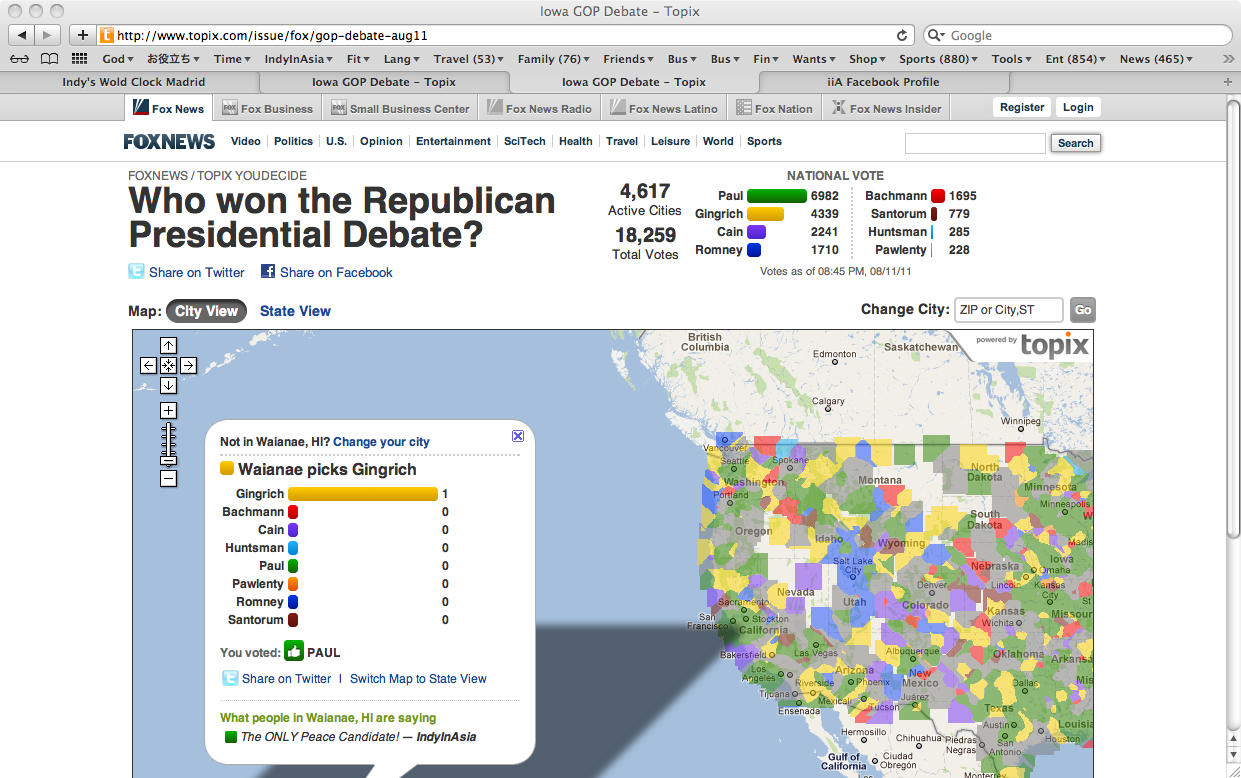Switch to State View map
Screen dimensions: 1241x778
coord(295,311)
